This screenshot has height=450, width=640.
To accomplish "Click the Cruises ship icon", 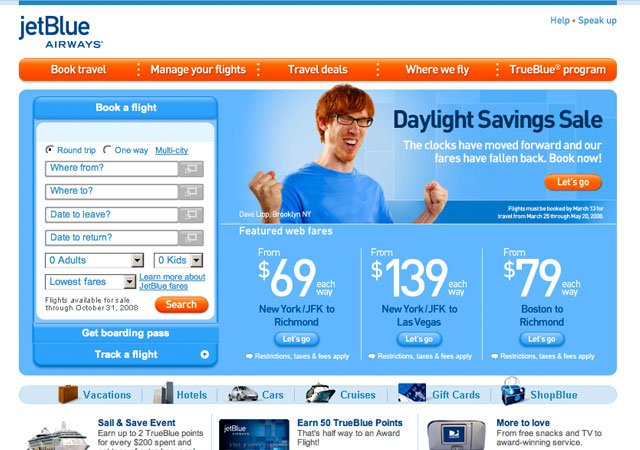I will point(320,393).
